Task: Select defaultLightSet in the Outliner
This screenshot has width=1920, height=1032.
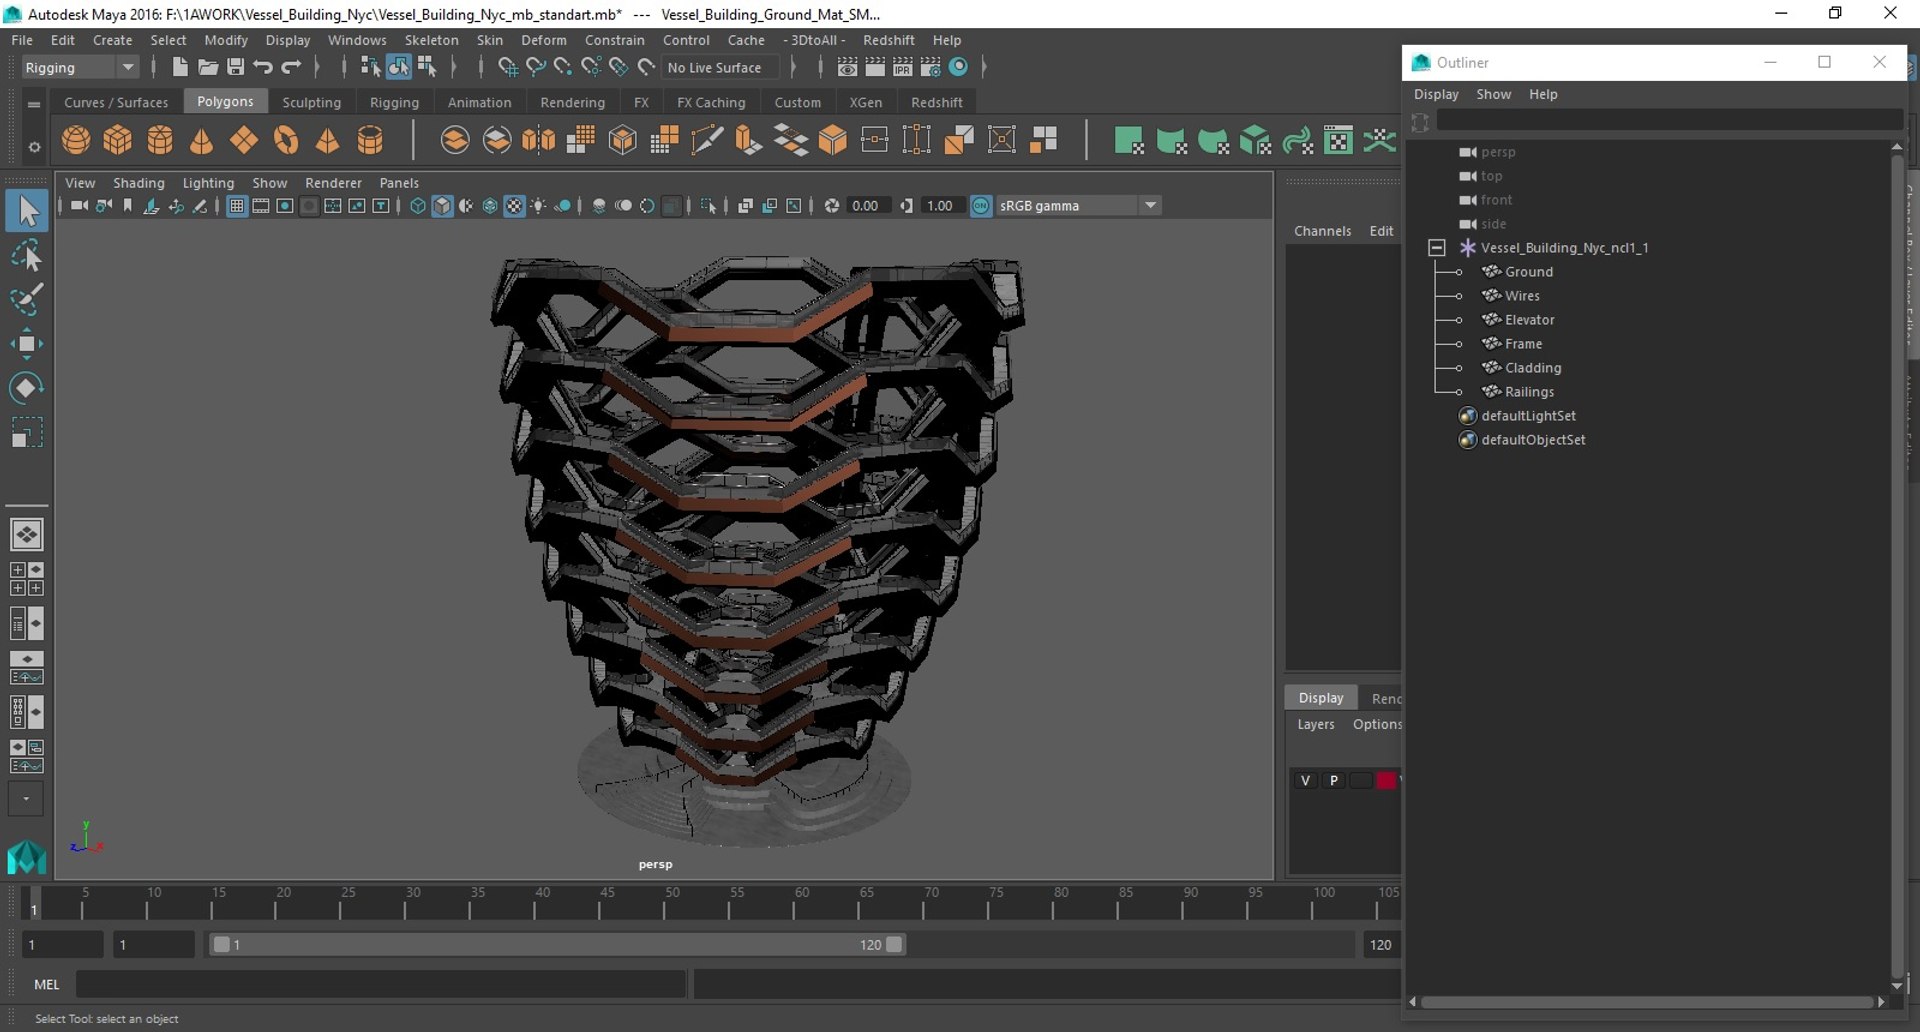Action: click(1528, 416)
